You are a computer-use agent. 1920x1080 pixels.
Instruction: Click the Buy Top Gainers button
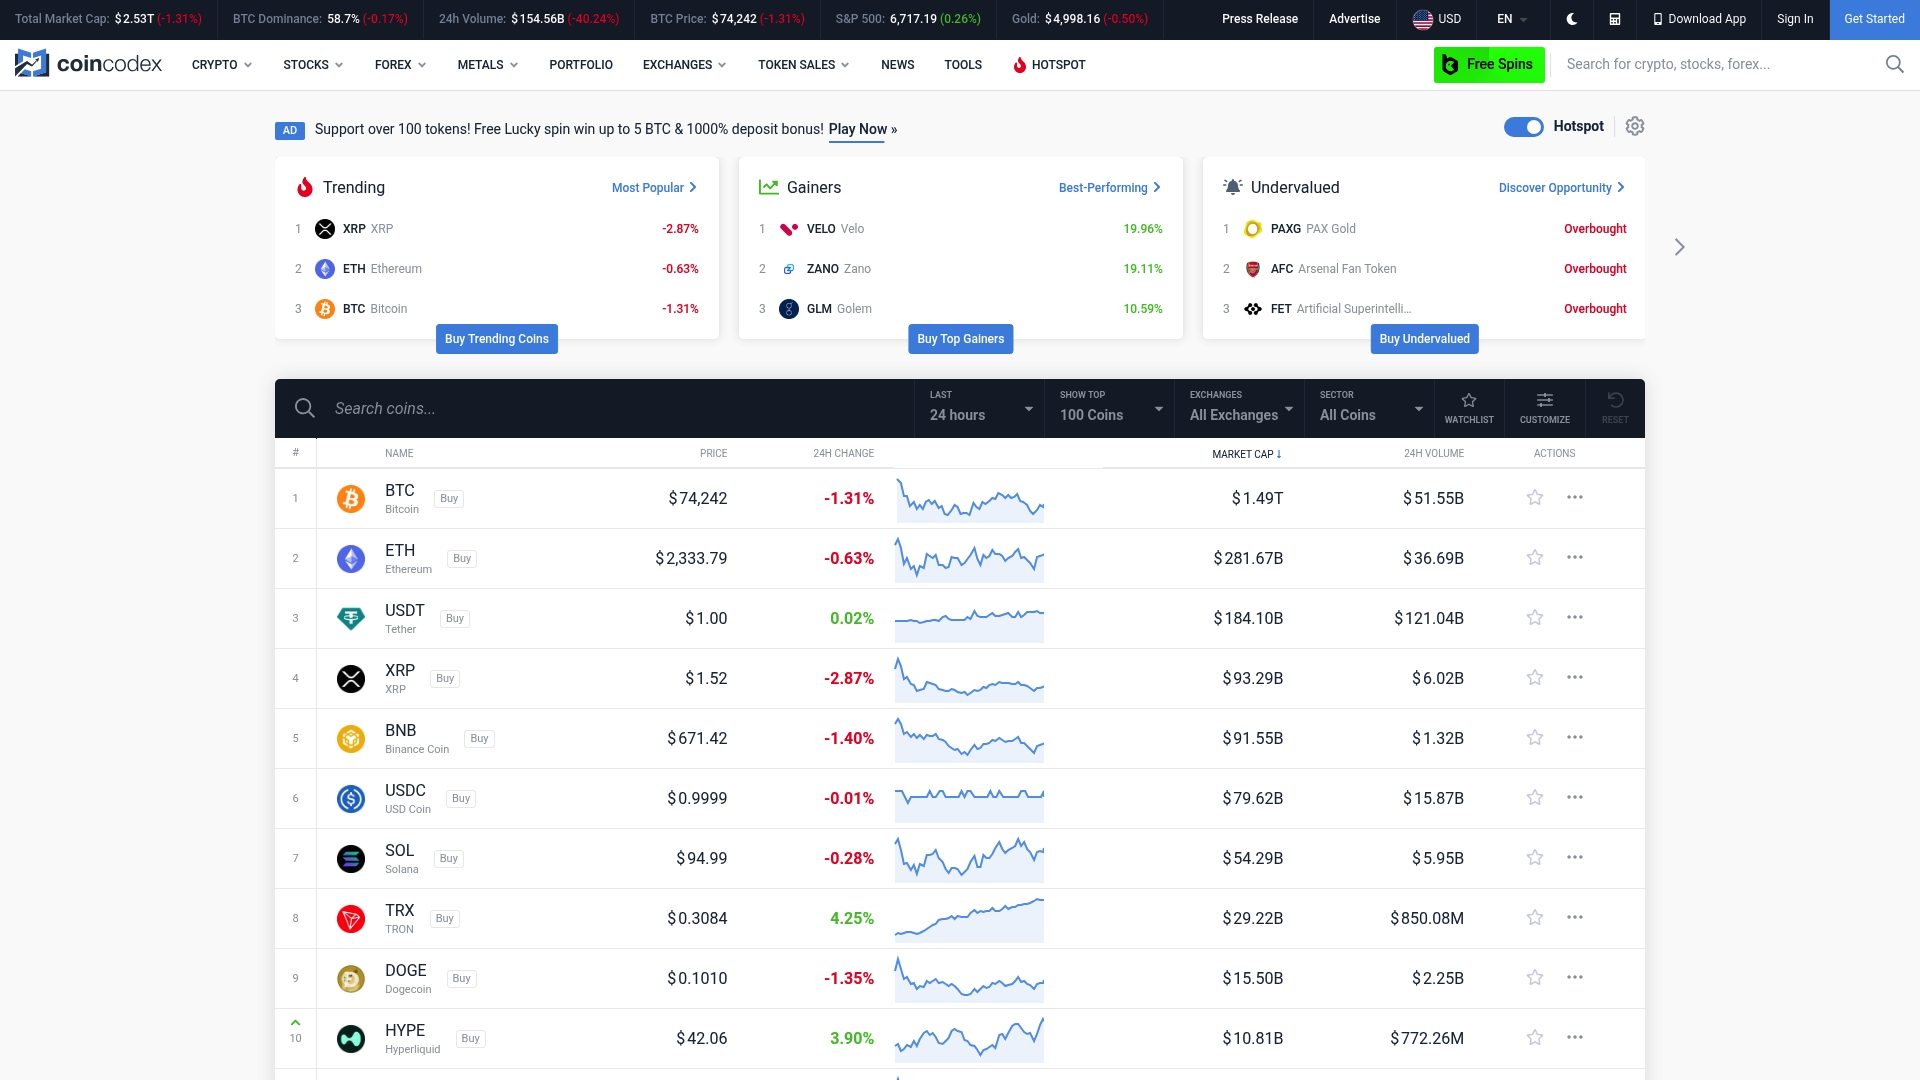click(x=960, y=338)
